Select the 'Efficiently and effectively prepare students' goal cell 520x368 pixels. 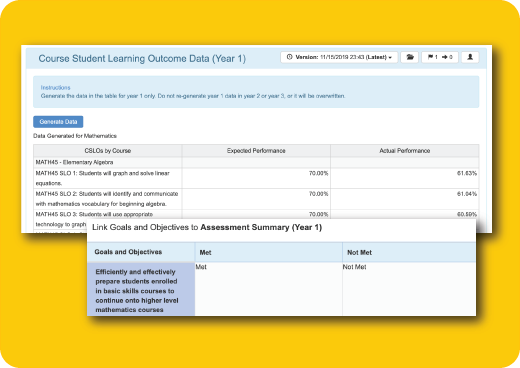141,289
